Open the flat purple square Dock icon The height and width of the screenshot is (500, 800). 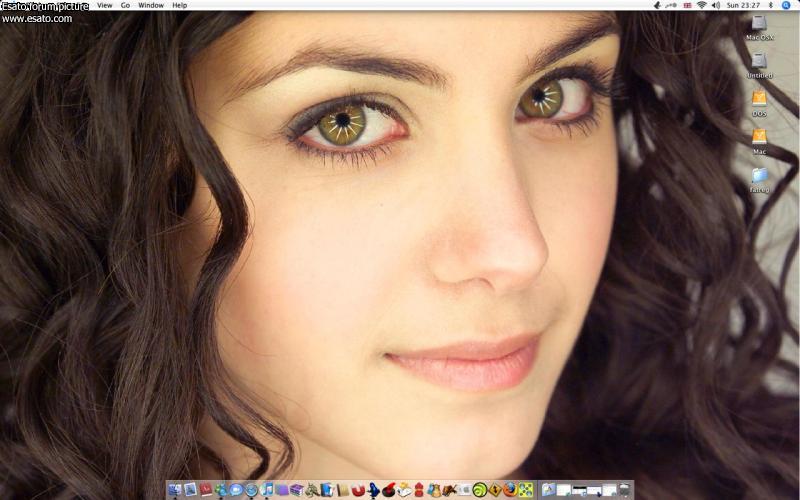282,490
